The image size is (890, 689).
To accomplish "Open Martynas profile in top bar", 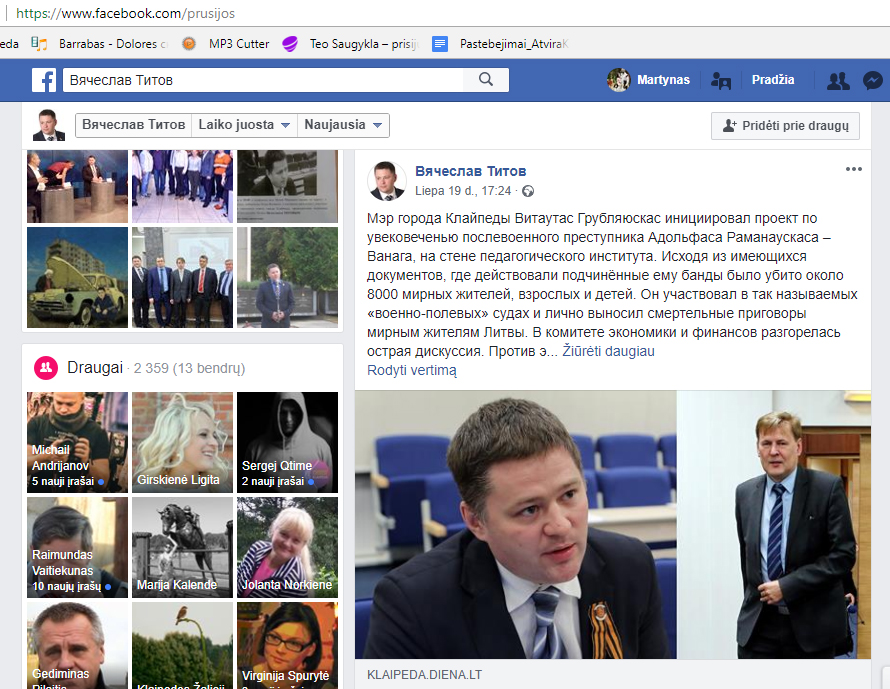I will [x=649, y=80].
